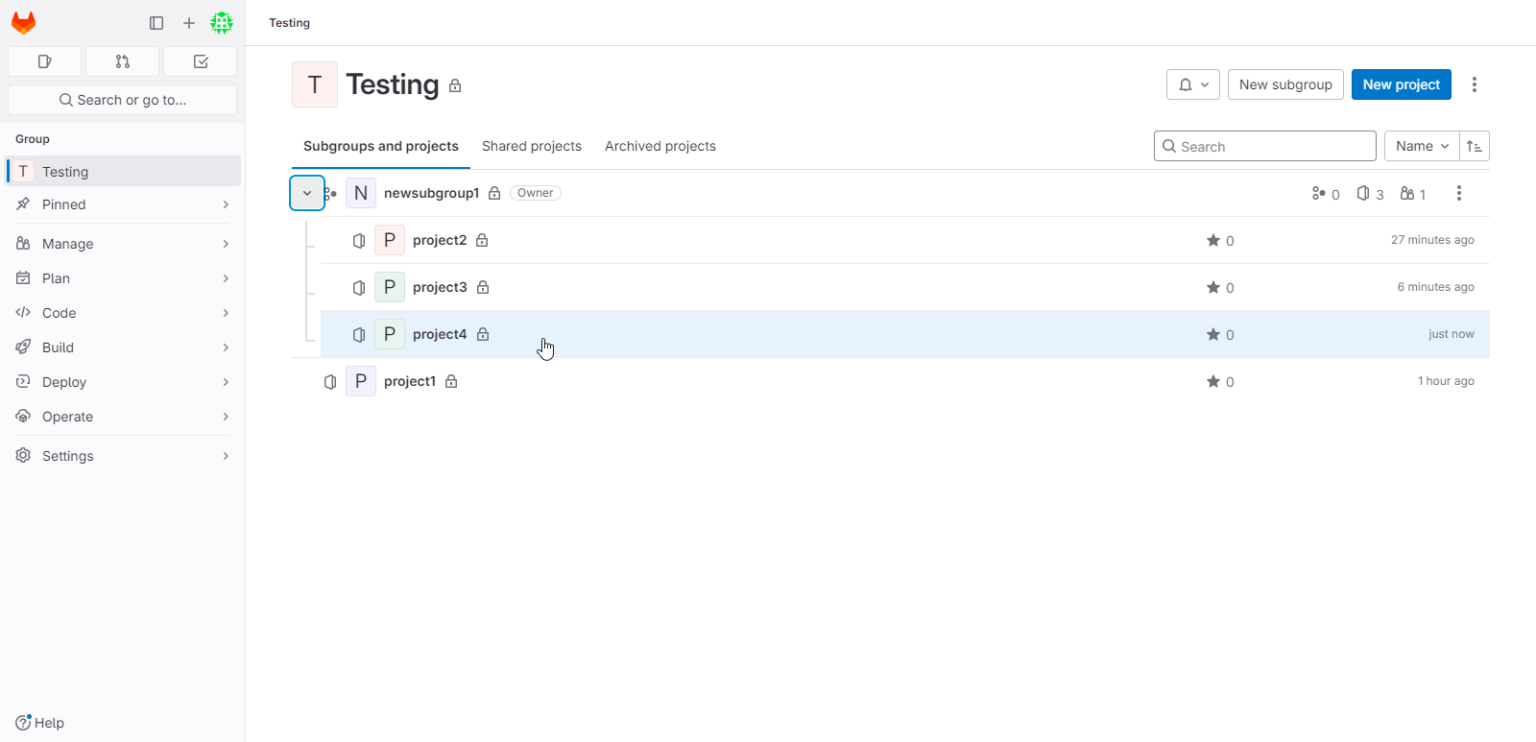Click the project4 P avatar
Image resolution: width=1536 pixels, height=742 pixels.
(x=390, y=334)
